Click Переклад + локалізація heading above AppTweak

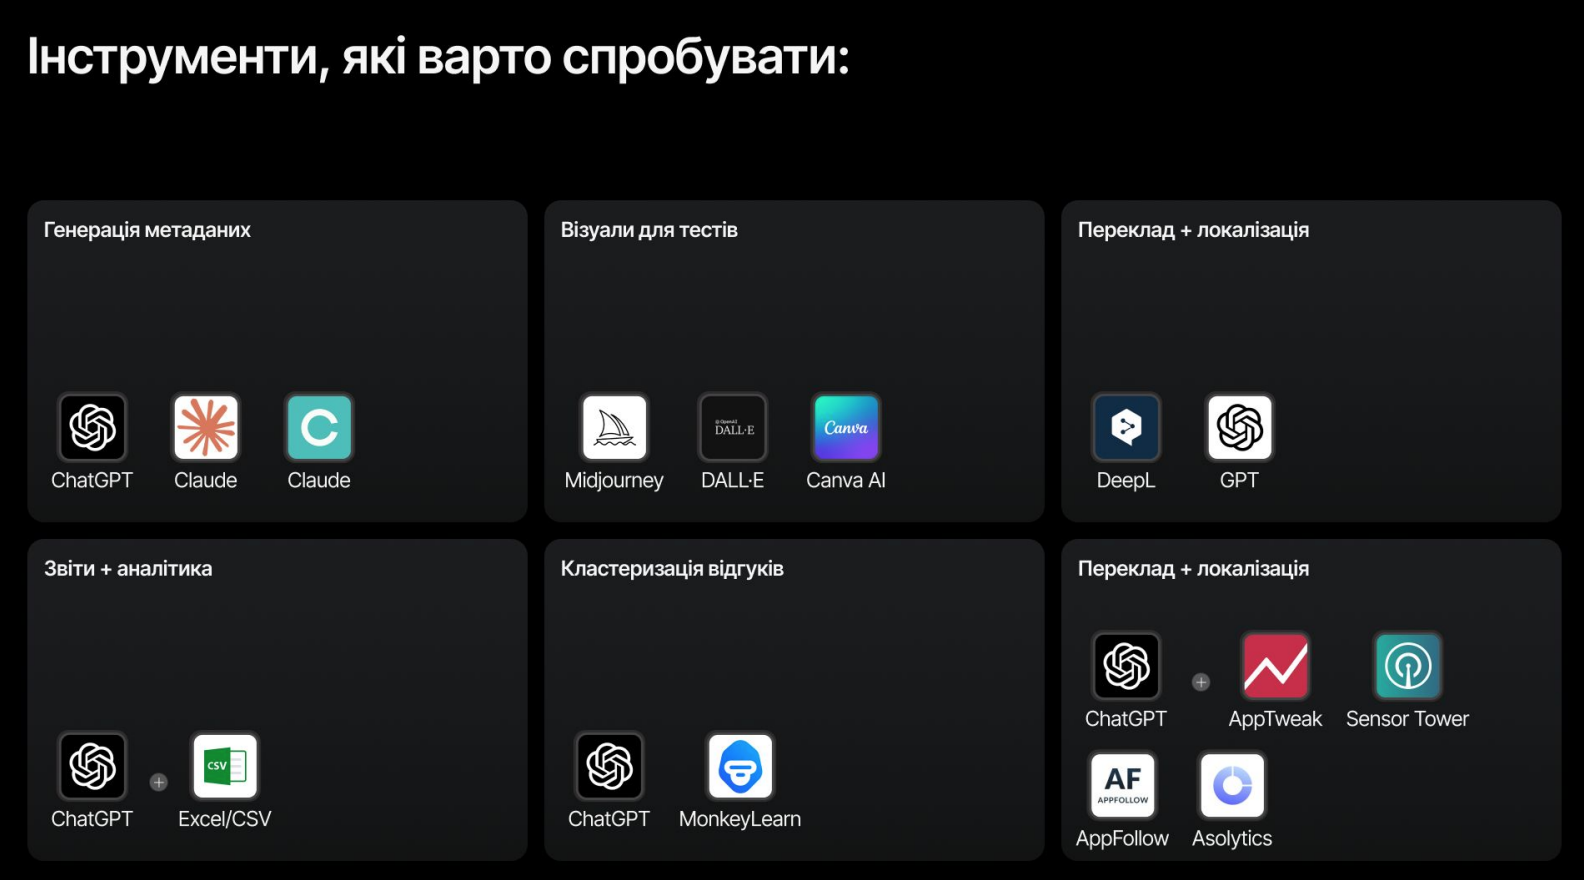point(1193,569)
